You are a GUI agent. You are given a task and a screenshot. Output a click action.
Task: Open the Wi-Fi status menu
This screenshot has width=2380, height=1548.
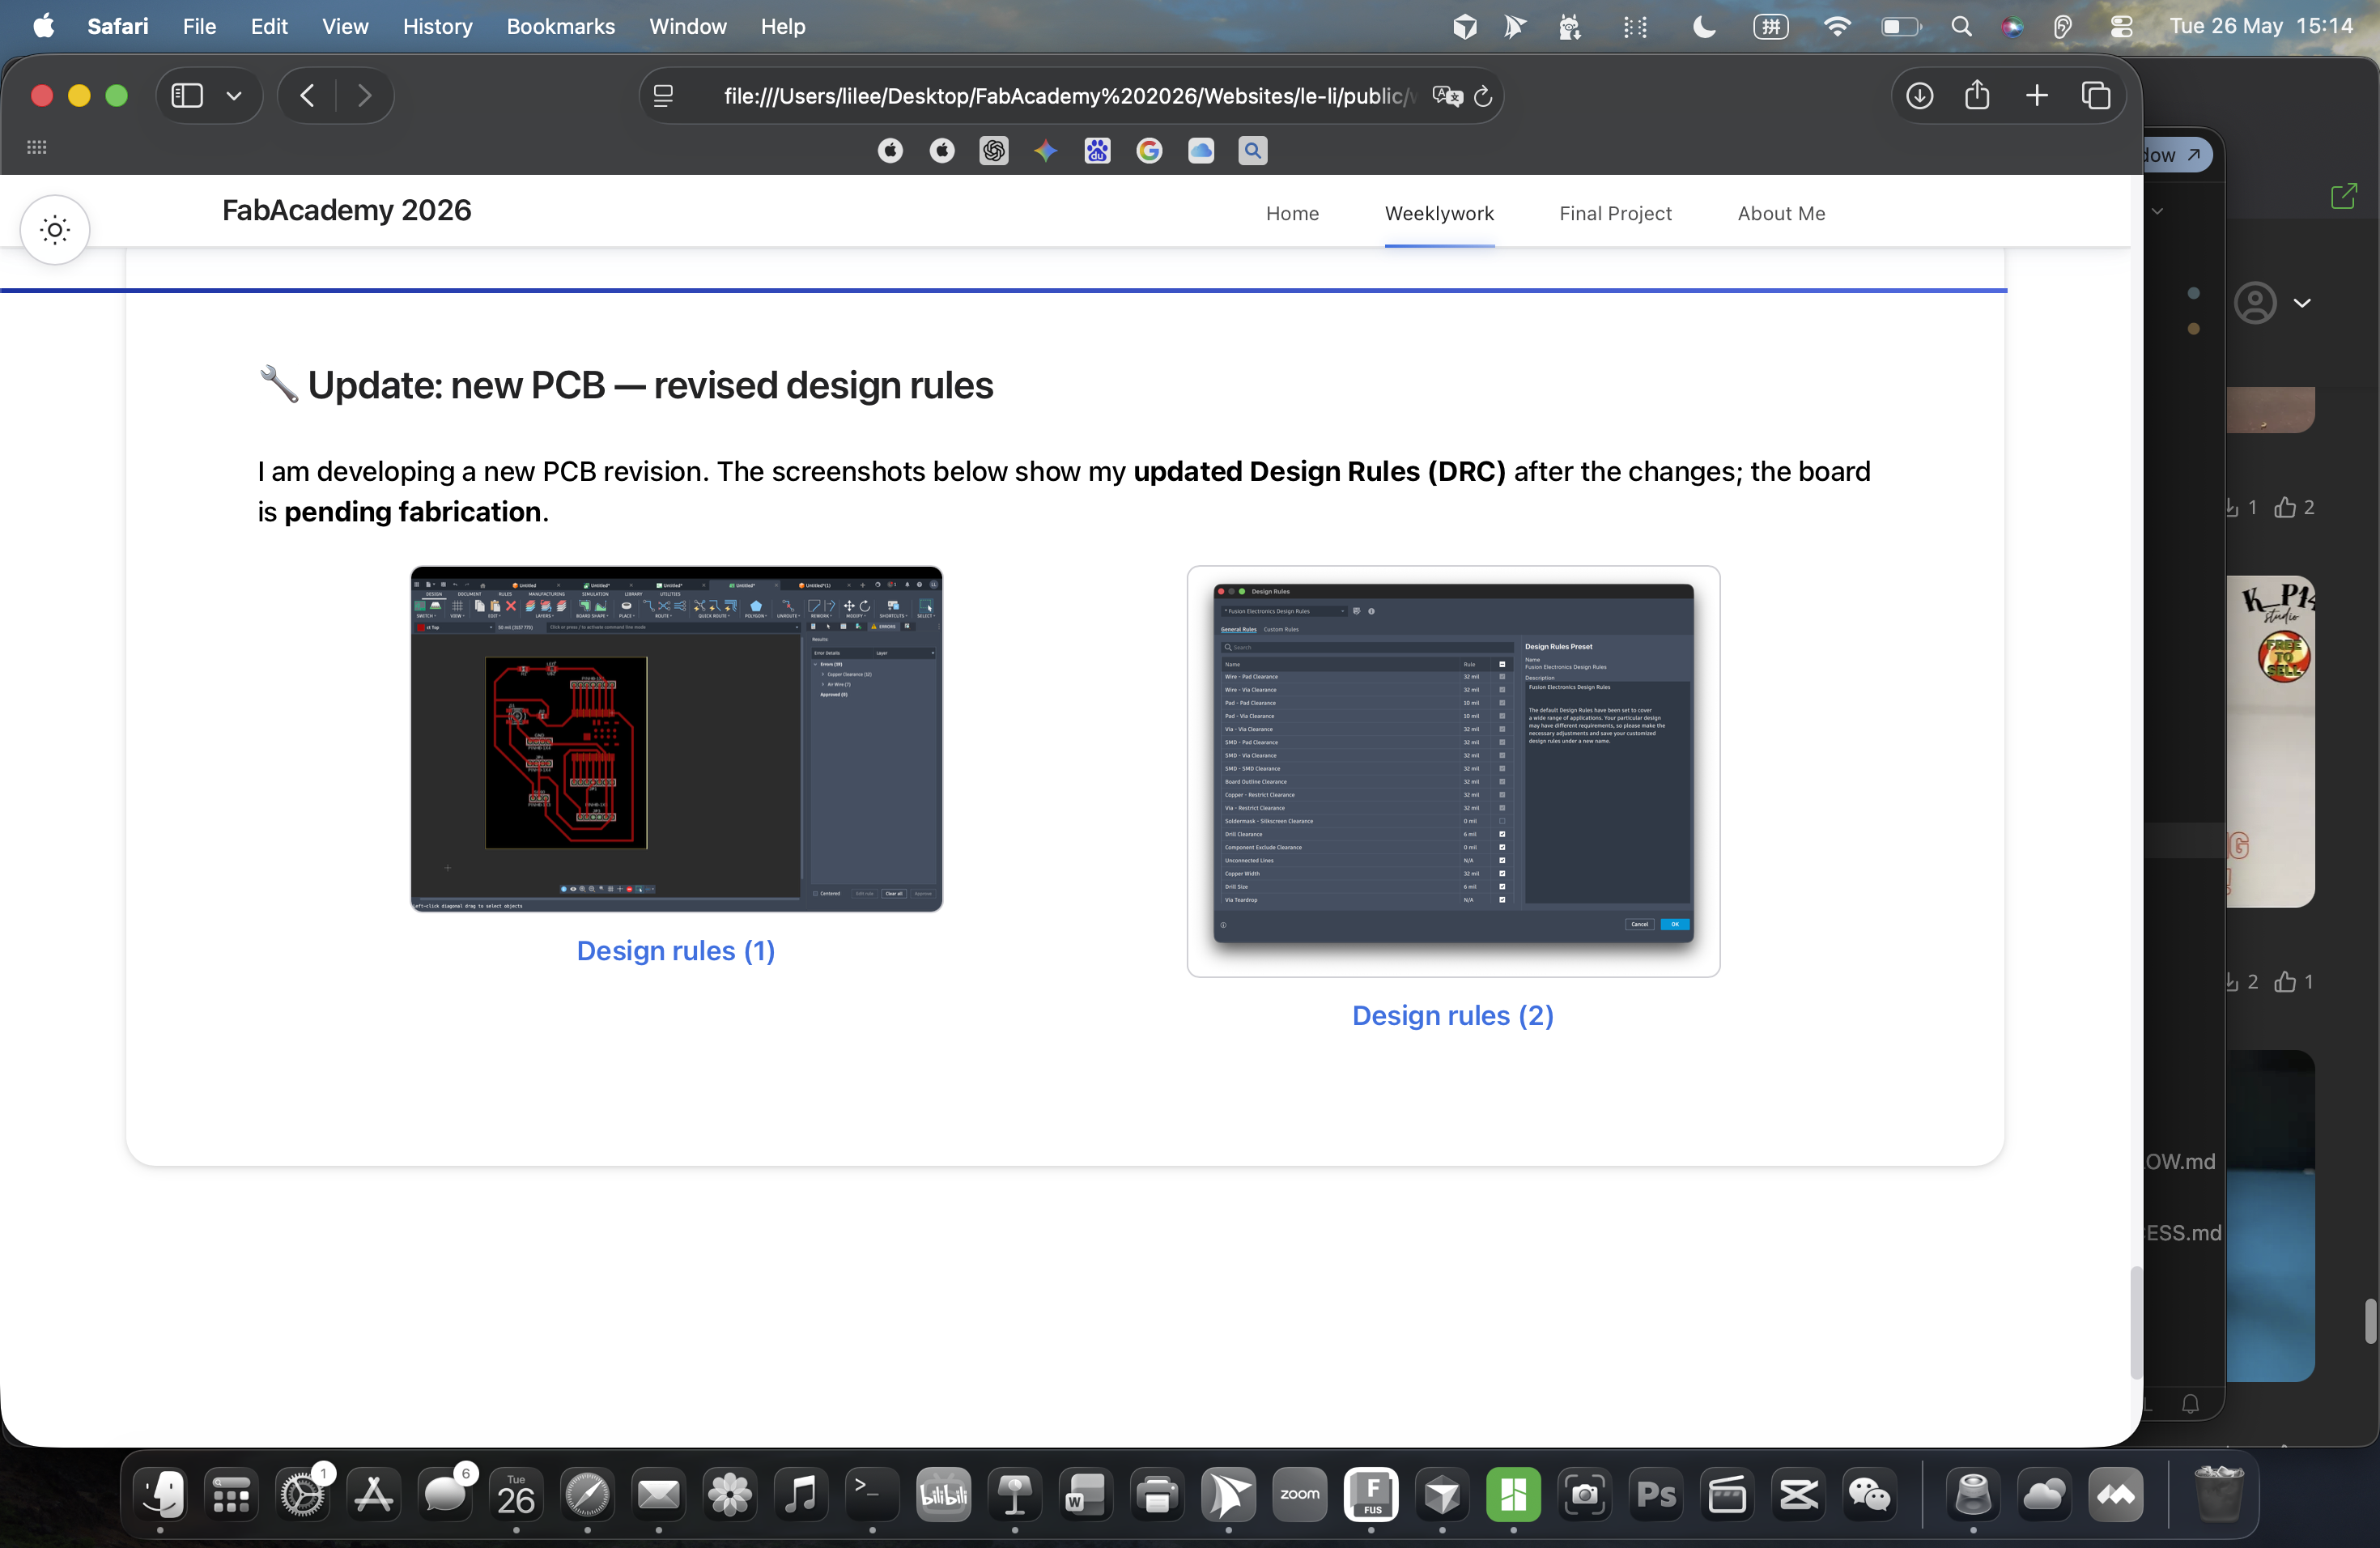coord(1837,27)
